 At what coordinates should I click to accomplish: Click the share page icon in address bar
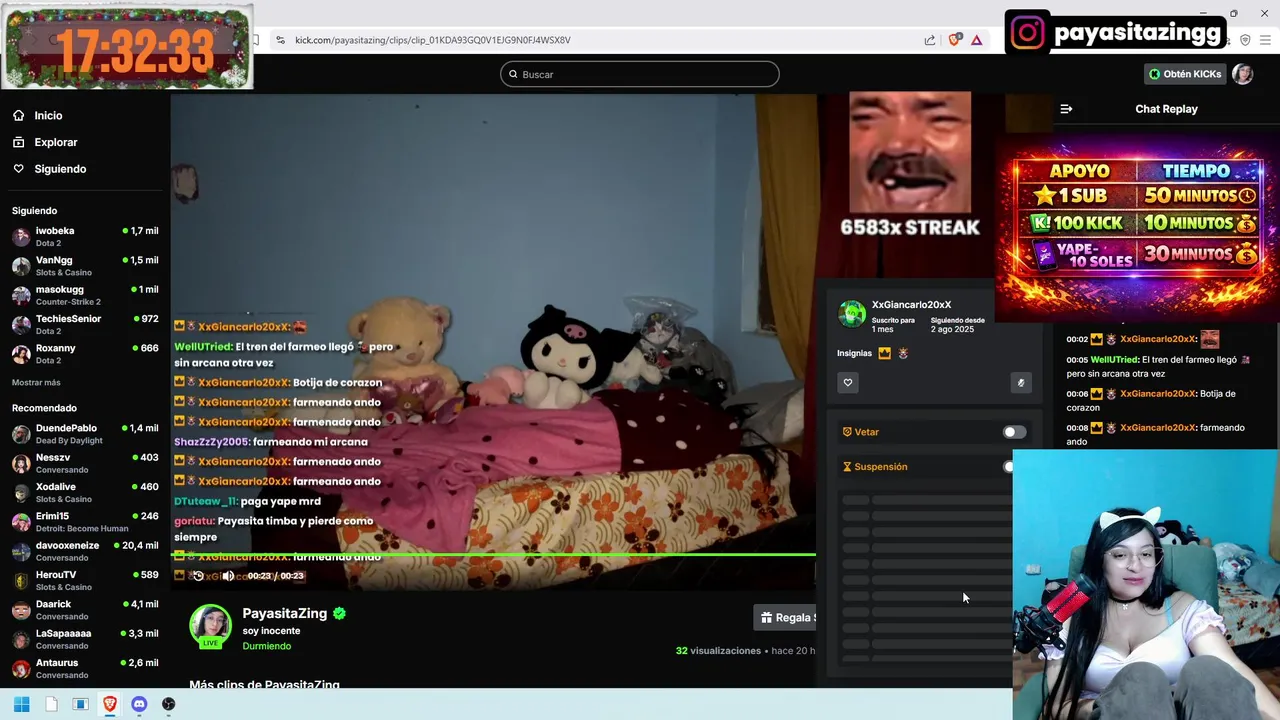[x=930, y=40]
